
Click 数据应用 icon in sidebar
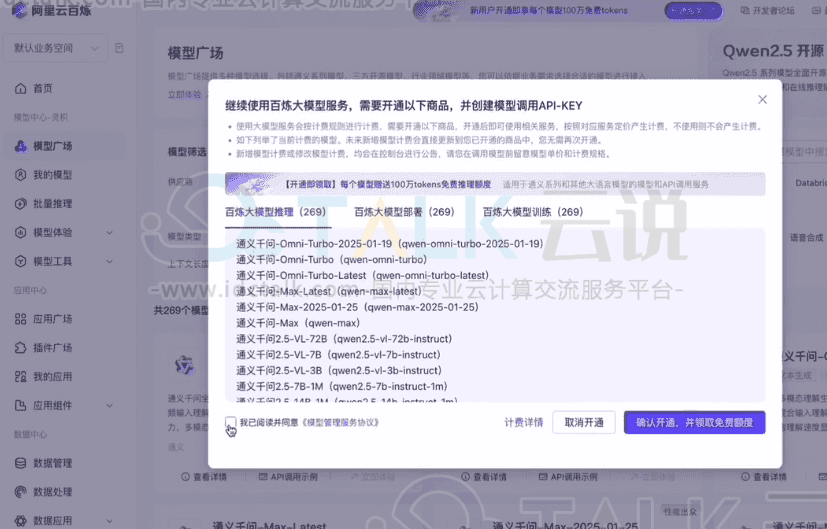20,521
